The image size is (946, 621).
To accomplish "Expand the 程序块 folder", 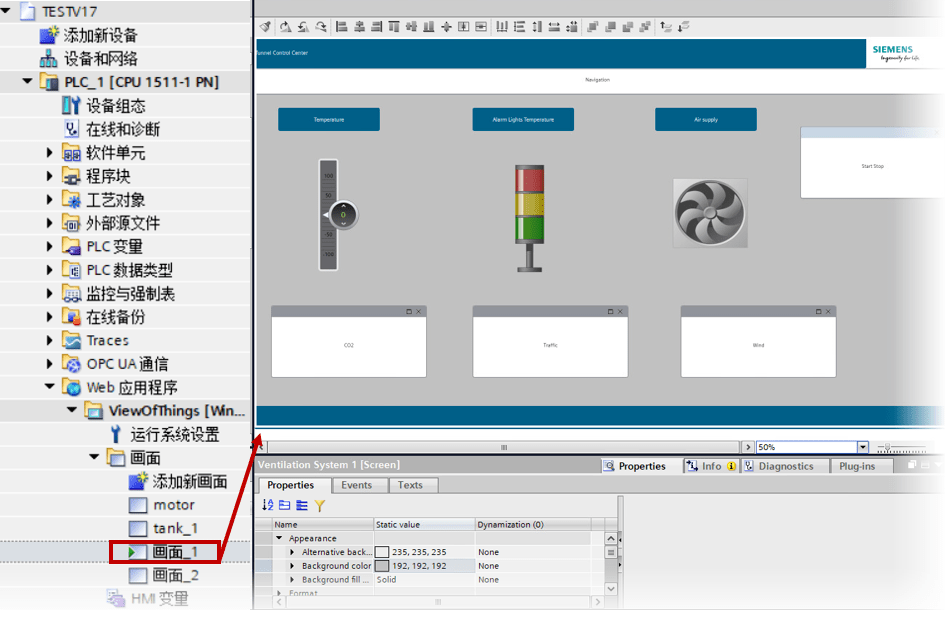I will pyautogui.click(x=49, y=176).
